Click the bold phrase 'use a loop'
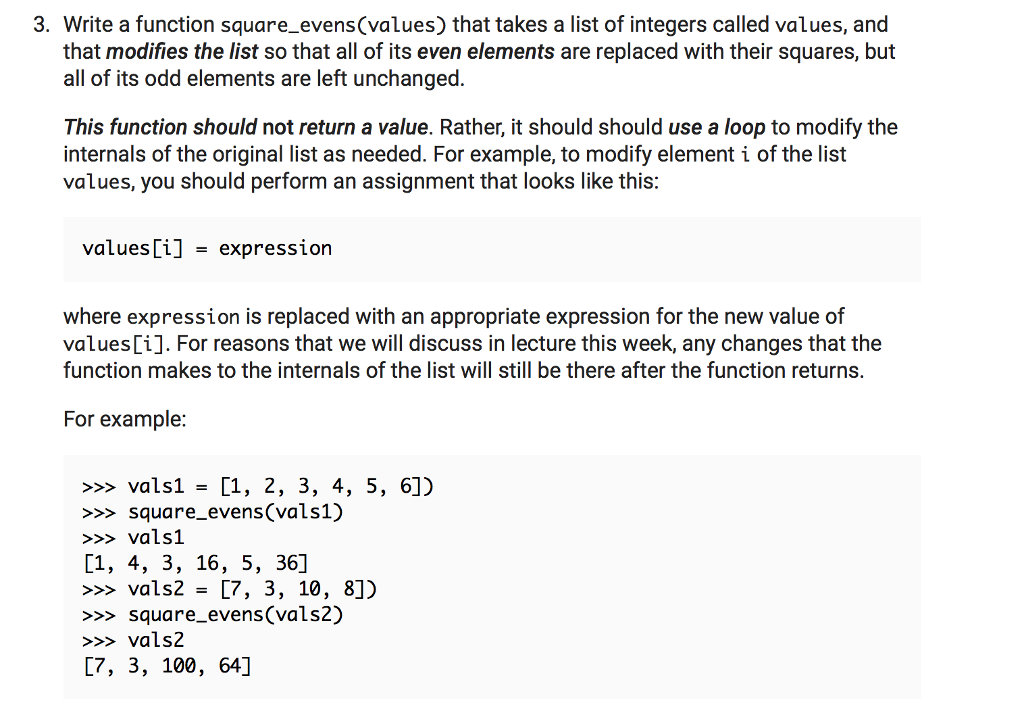1024x711 pixels. click(x=716, y=127)
